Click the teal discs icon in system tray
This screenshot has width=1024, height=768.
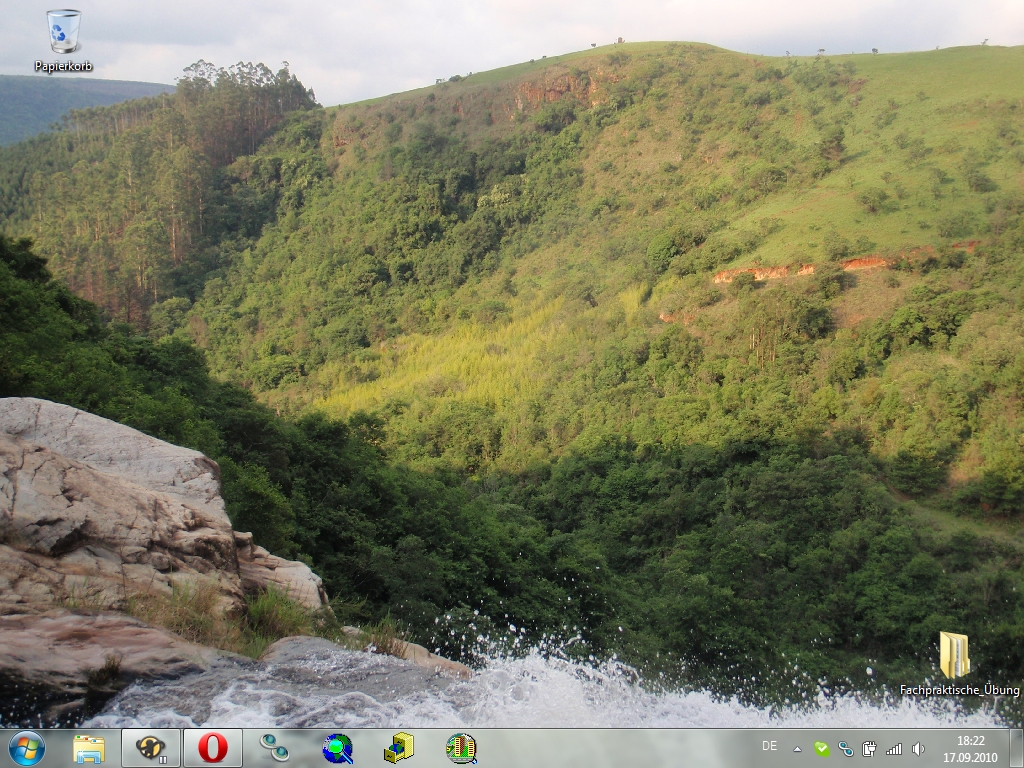846,749
